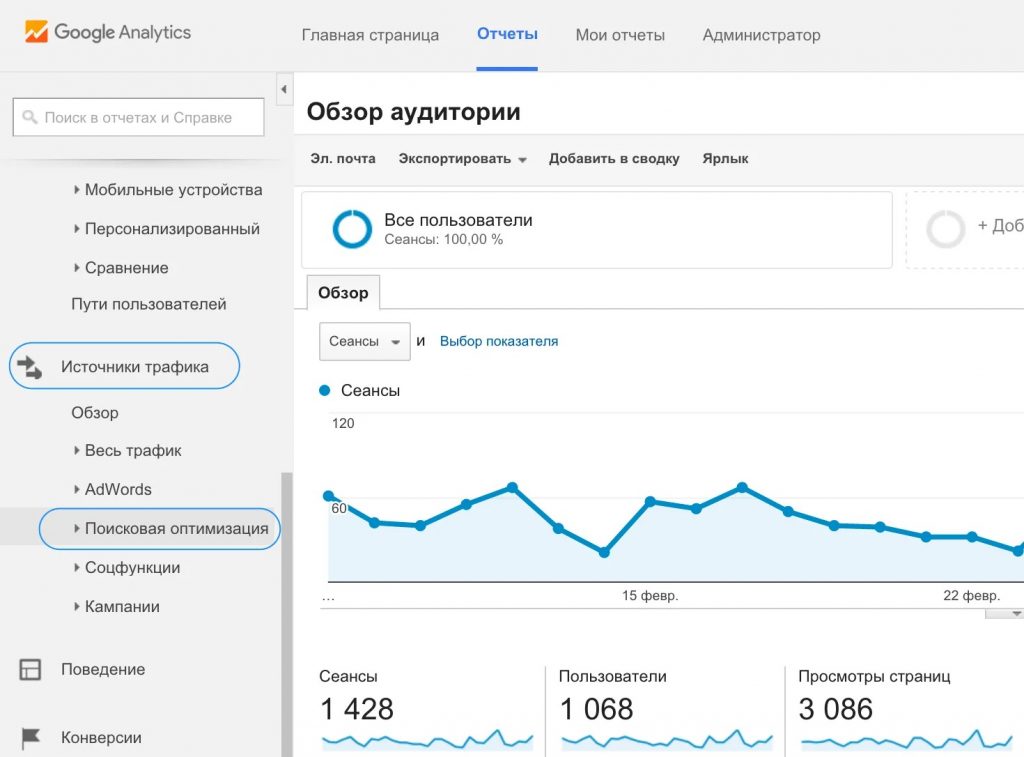
Task: Open the Сеансы metric dropdown
Action: click(x=365, y=341)
